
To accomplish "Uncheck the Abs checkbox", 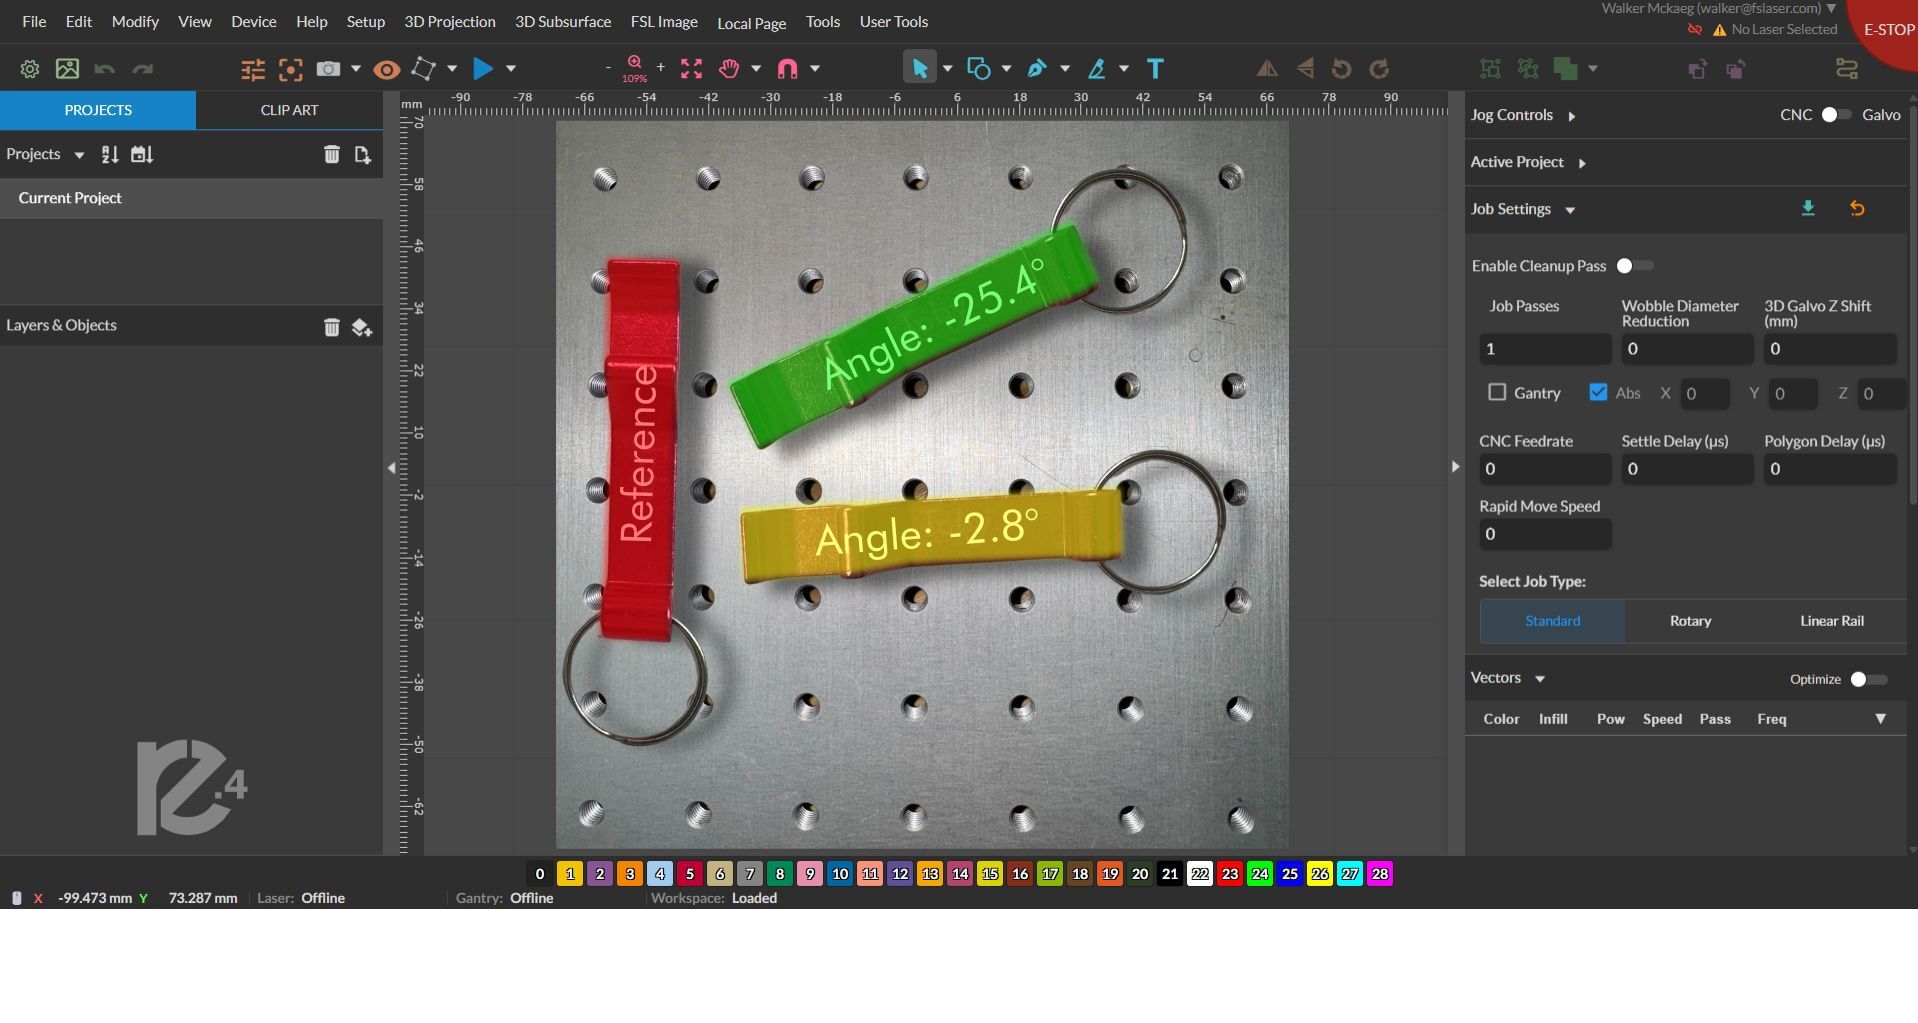I will coord(1597,392).
